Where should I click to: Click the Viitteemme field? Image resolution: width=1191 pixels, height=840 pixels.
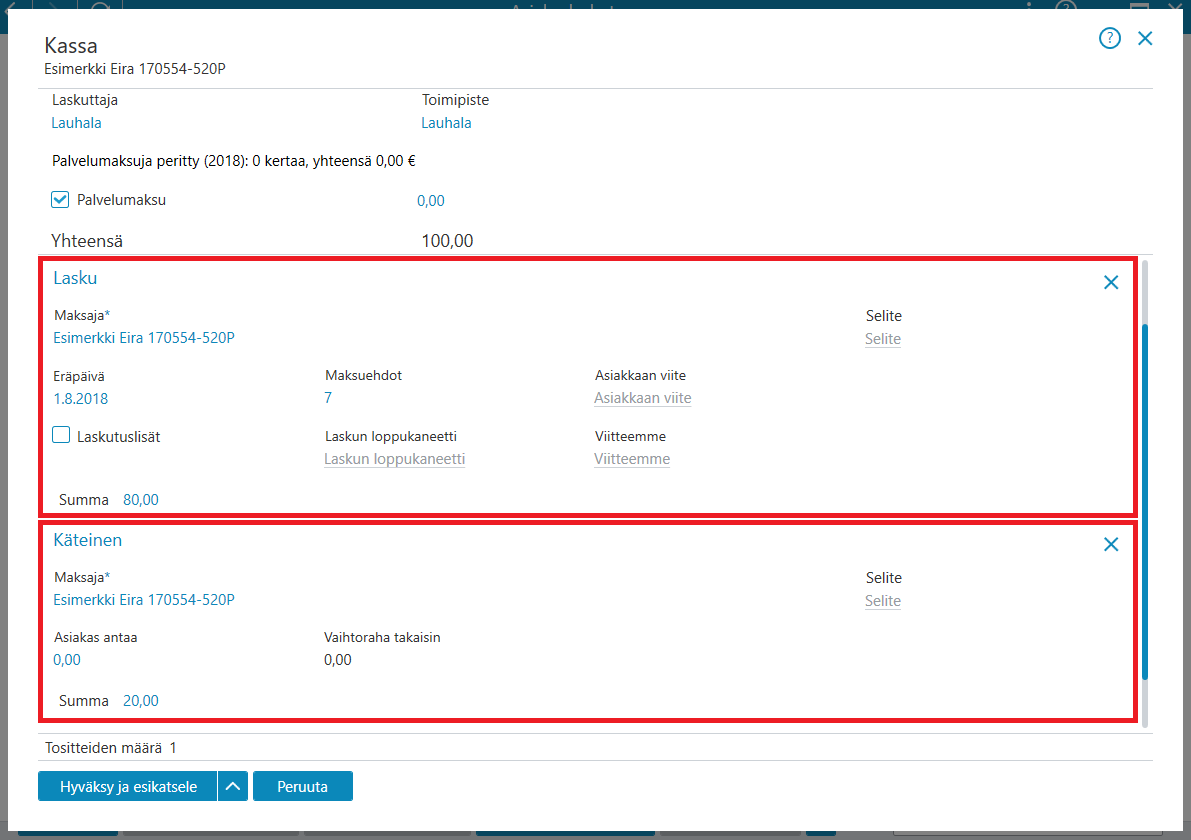632,459
